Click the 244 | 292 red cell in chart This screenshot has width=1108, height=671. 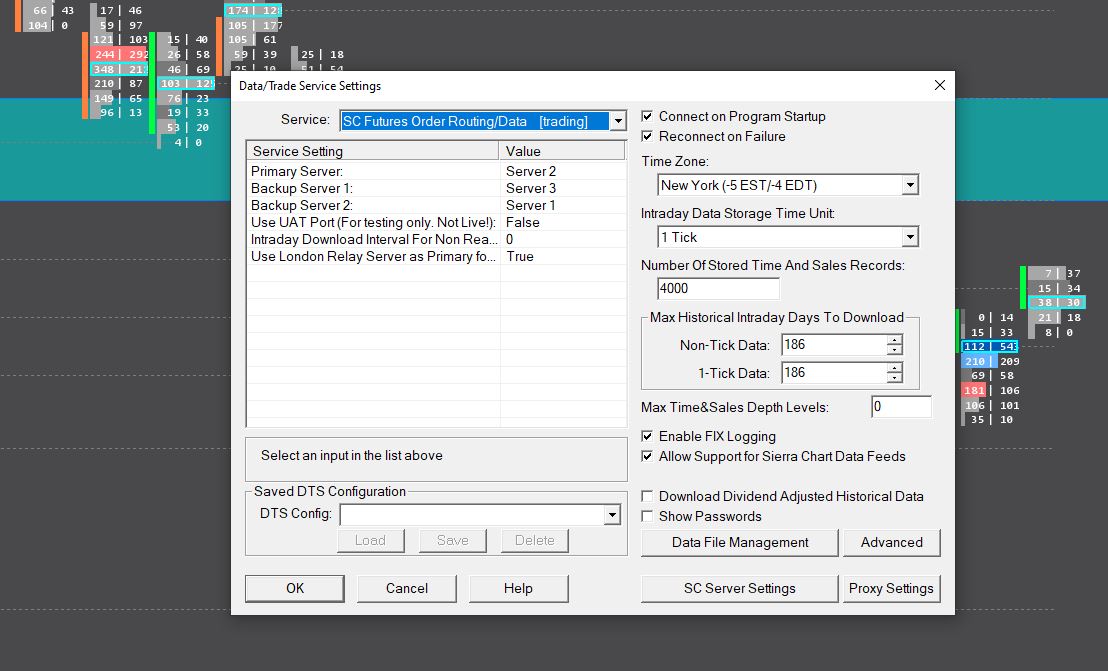(x=120, y=54)
